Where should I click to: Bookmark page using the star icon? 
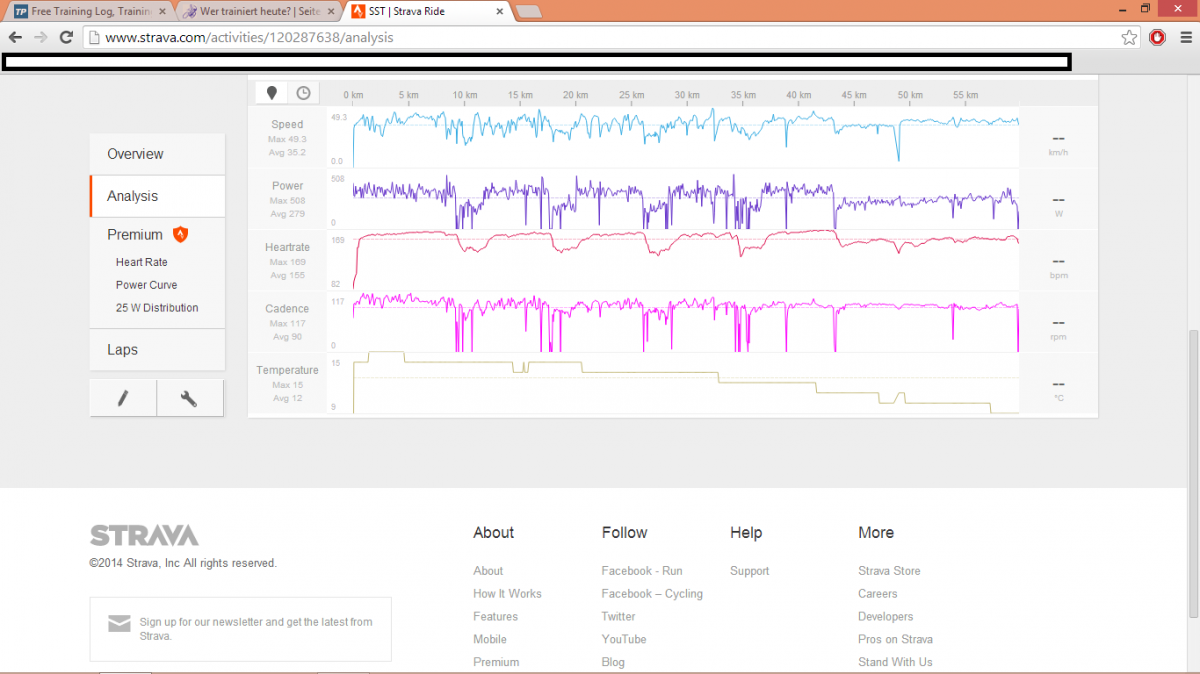[1129, 37]
